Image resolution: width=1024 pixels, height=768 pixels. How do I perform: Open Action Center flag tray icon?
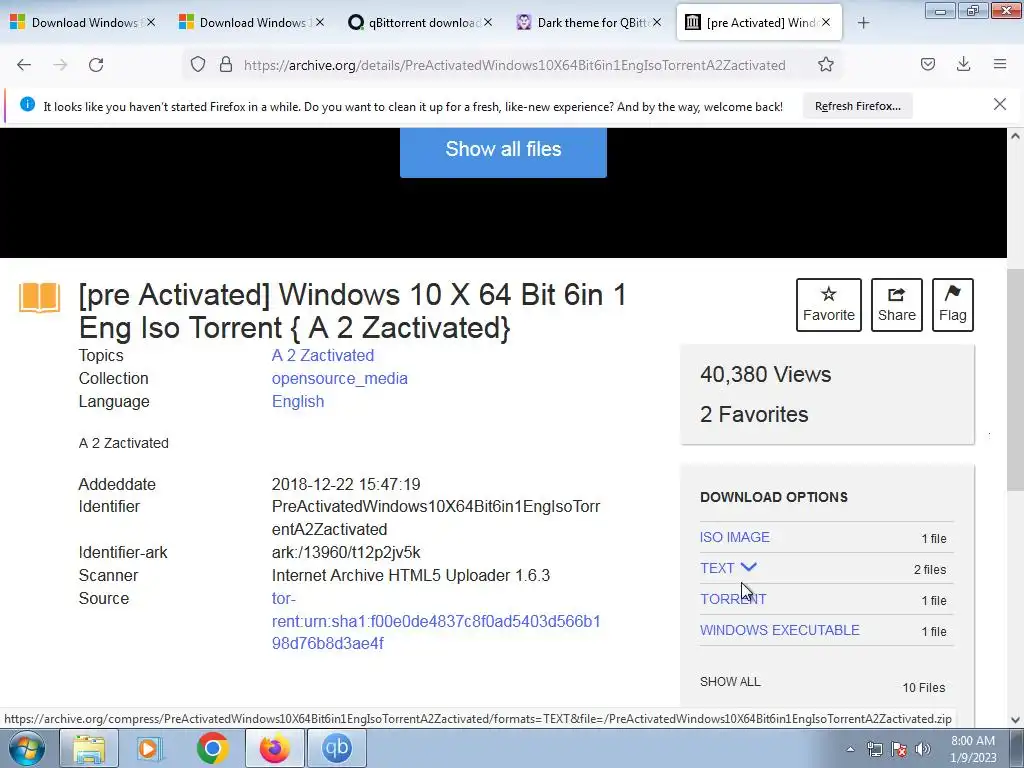899,749
